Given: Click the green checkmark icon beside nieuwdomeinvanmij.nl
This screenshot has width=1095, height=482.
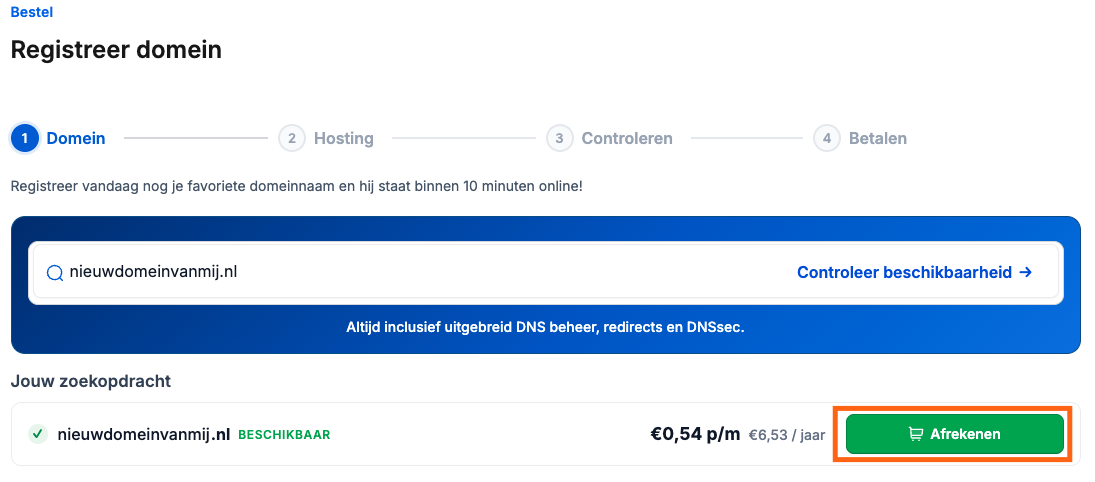Looking at the screenshot, I should pos(37,434).
